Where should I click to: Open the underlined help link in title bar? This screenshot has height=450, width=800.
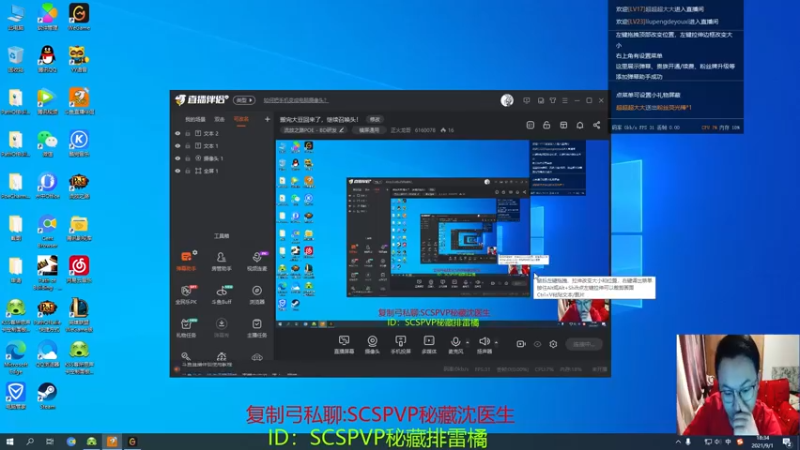point(295,100)
